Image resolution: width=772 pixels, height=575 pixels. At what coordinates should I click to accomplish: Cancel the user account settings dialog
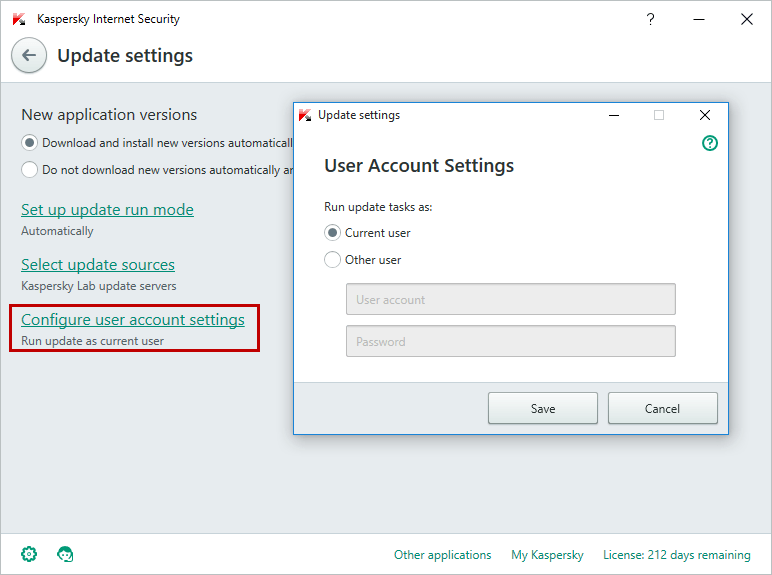662,408
